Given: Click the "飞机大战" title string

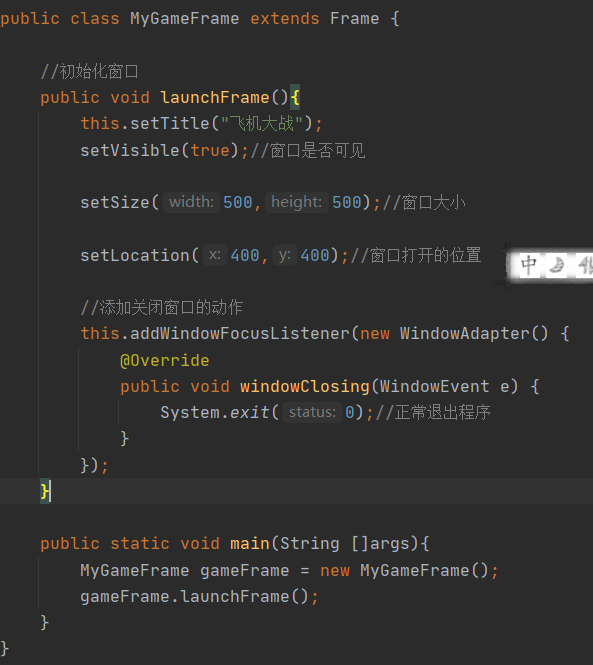Looking at the screenshot, I should [262, 124].
